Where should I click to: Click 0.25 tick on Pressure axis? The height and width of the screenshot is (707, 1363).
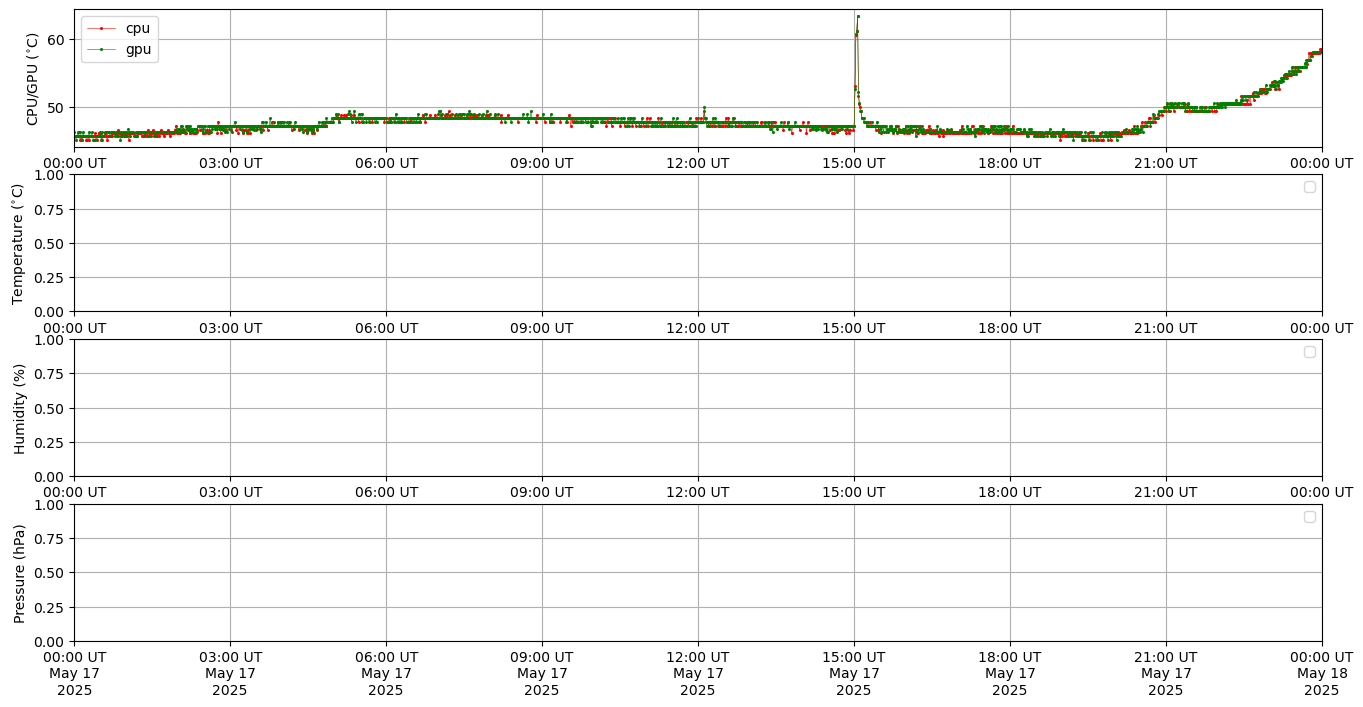(x=50, y=607)
